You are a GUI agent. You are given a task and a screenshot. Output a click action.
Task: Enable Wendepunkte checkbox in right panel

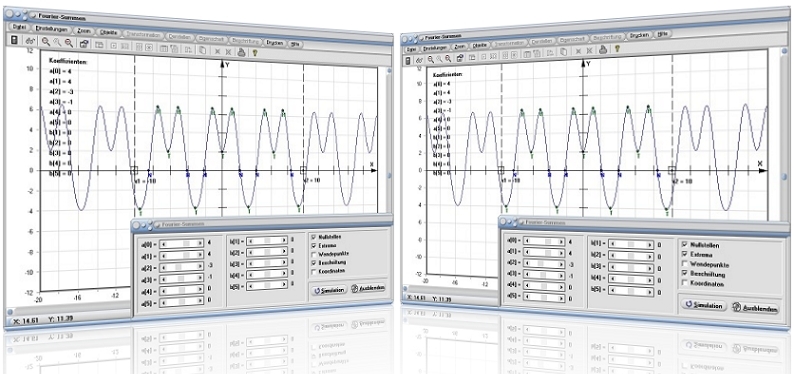click(x=685, y=264)
